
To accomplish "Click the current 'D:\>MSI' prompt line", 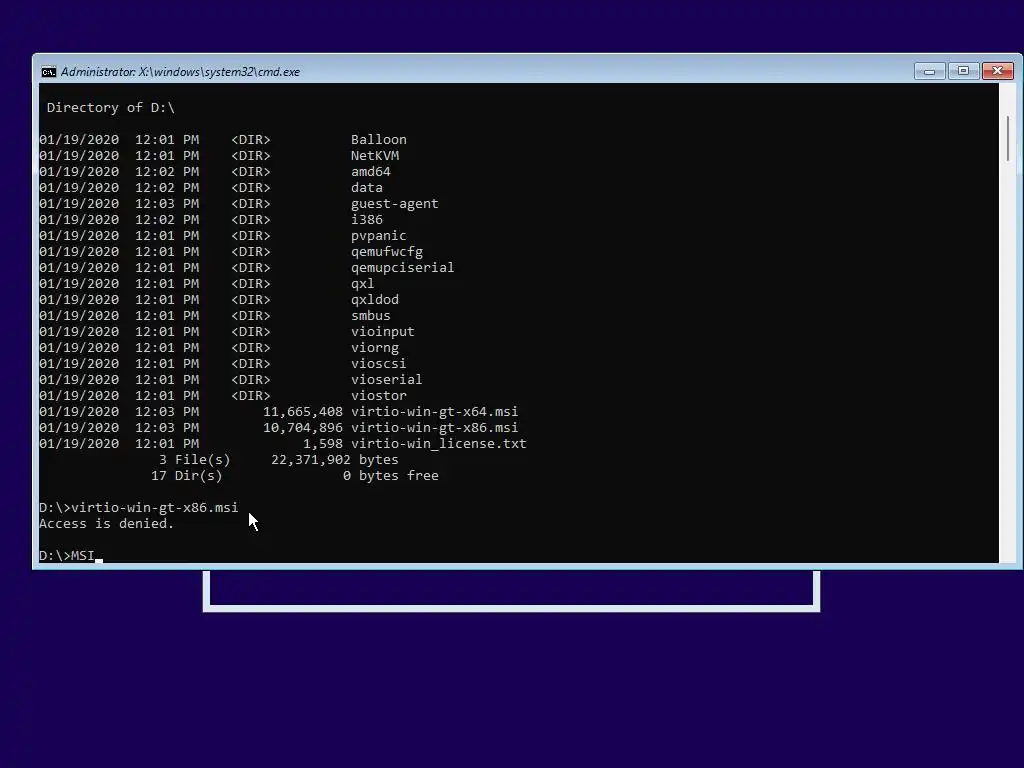I will pyautogui.click(x=67, y=556).
